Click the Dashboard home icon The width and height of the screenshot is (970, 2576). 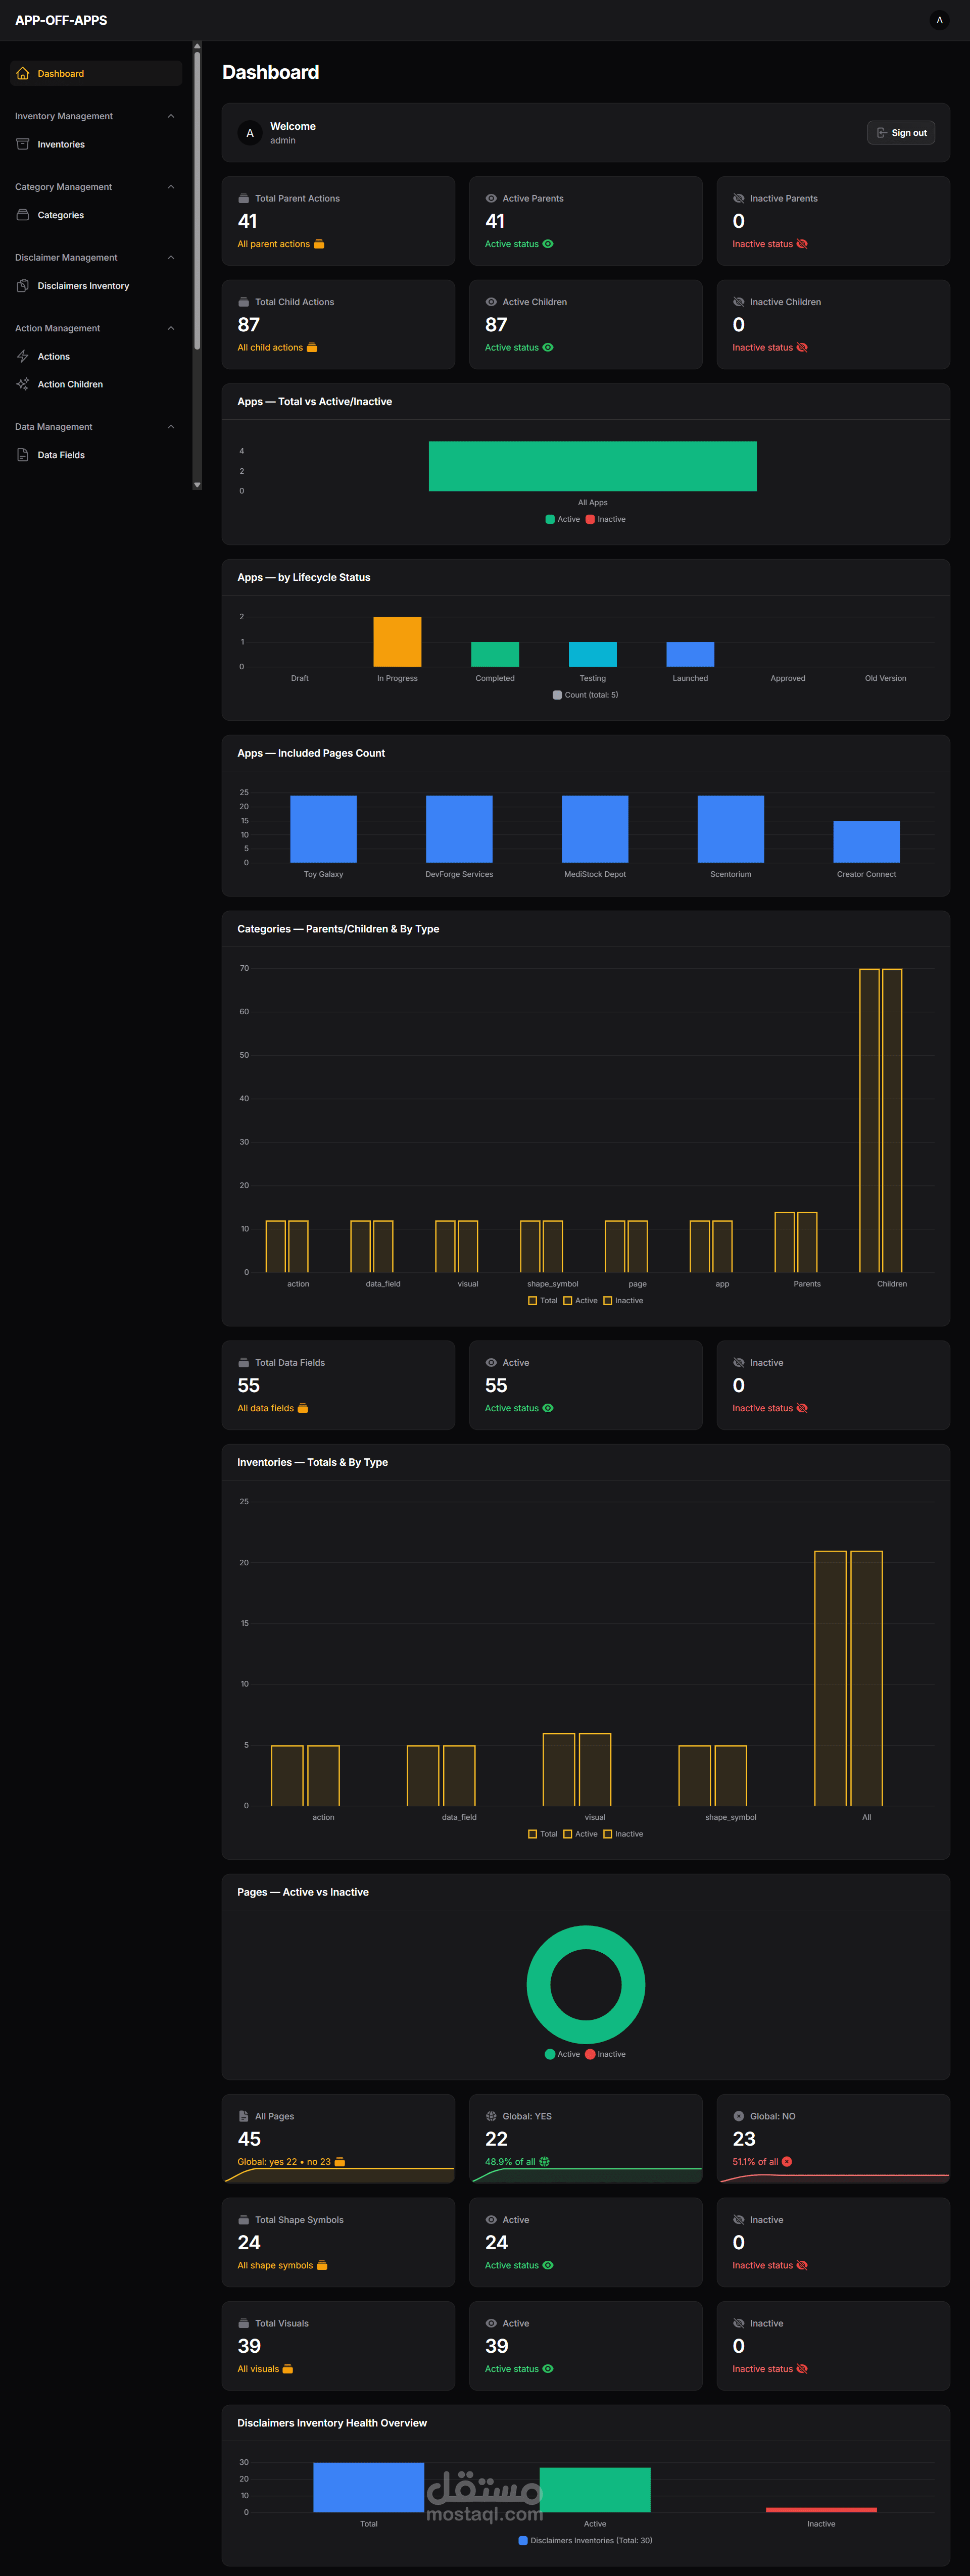point(22,74)
